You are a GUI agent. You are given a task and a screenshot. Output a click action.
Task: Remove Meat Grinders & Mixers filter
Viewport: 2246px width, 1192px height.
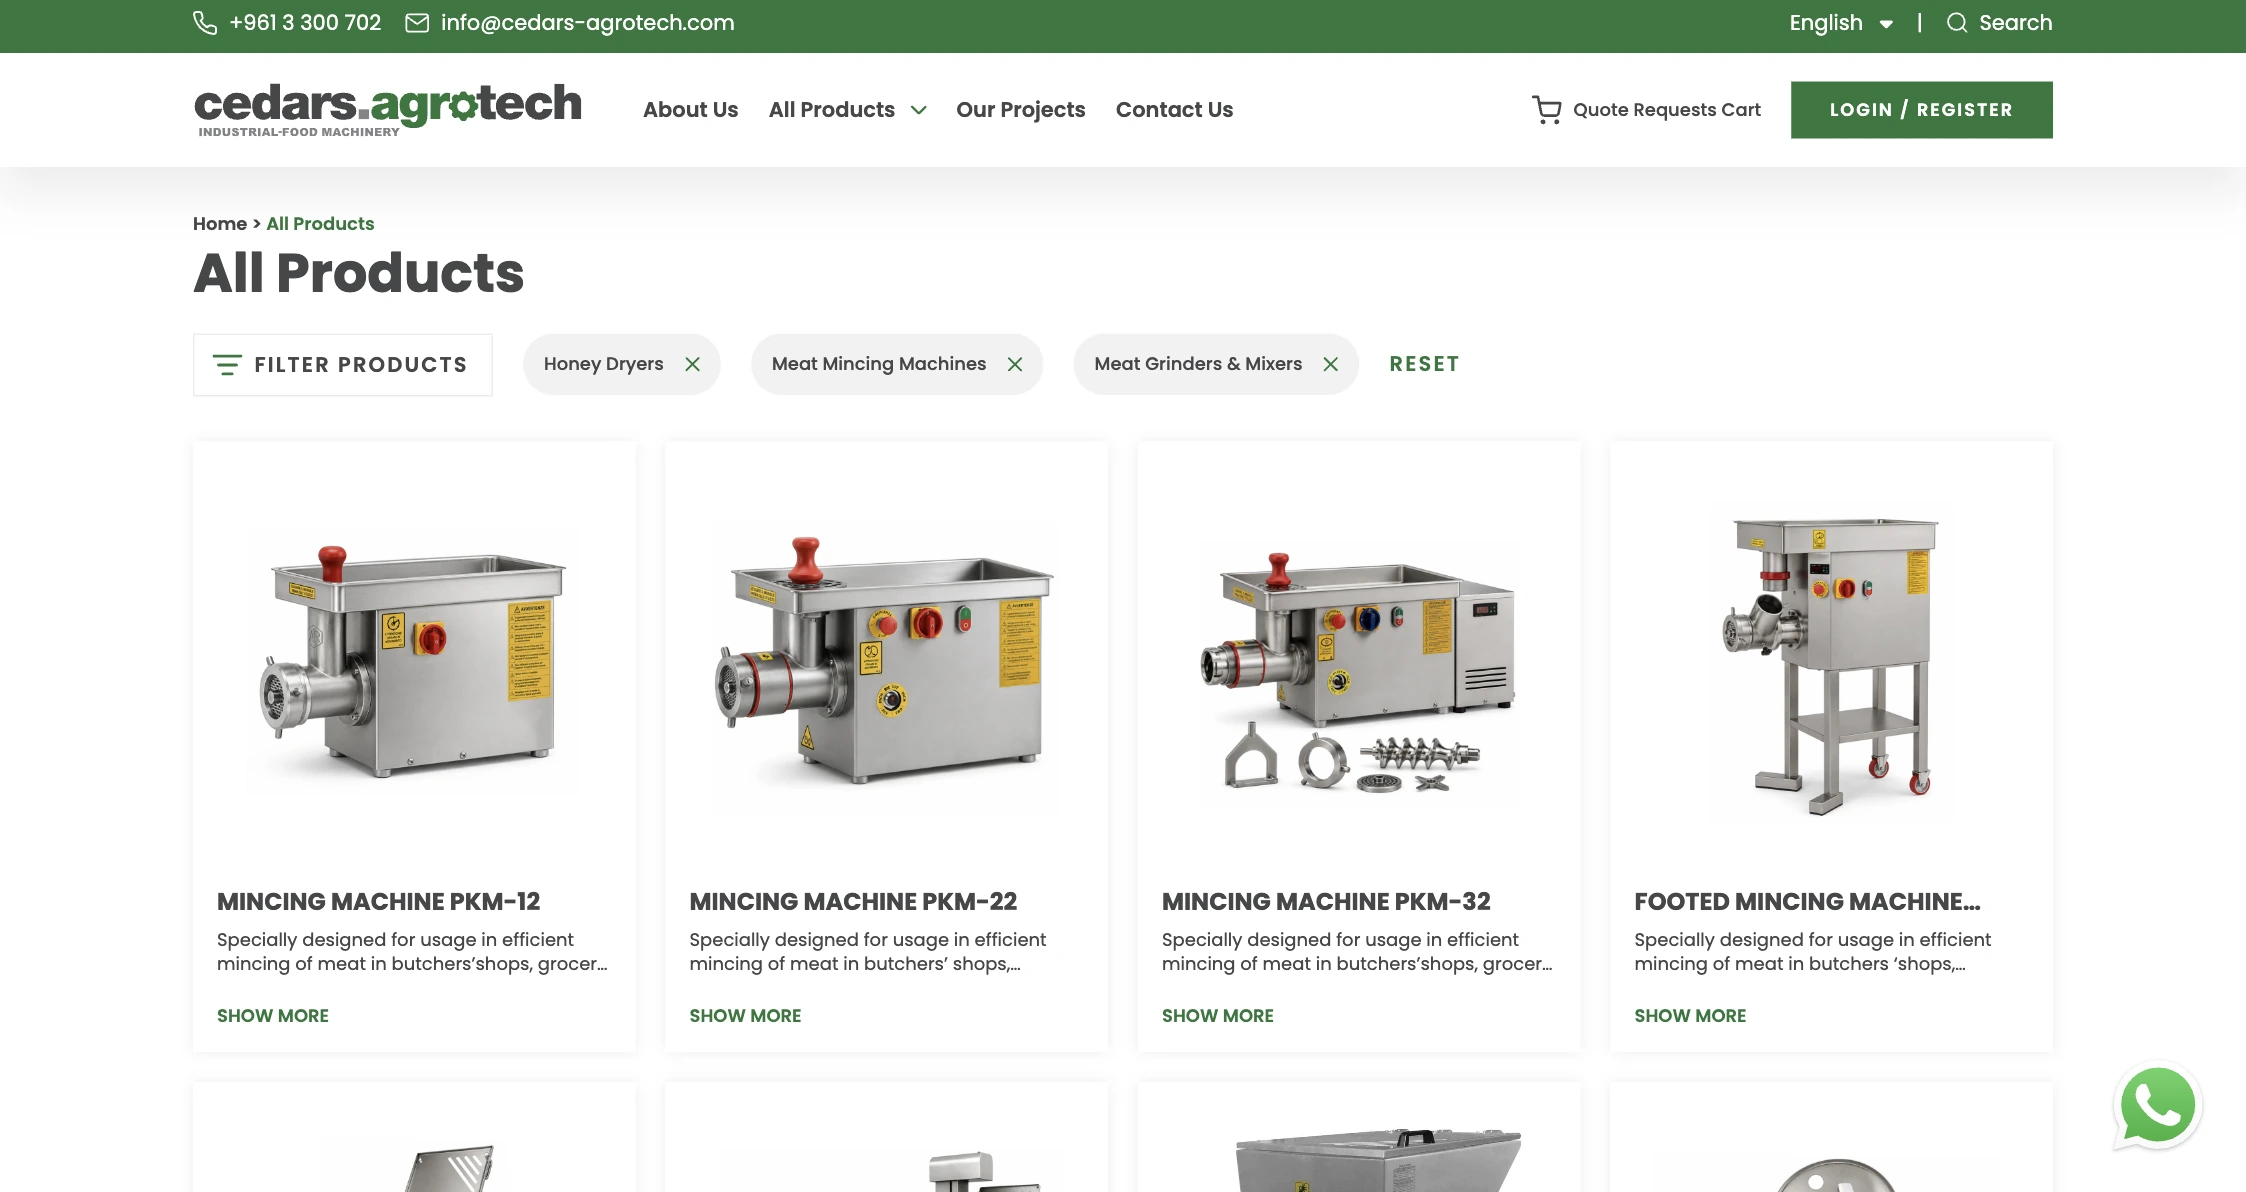(1331, 364)
